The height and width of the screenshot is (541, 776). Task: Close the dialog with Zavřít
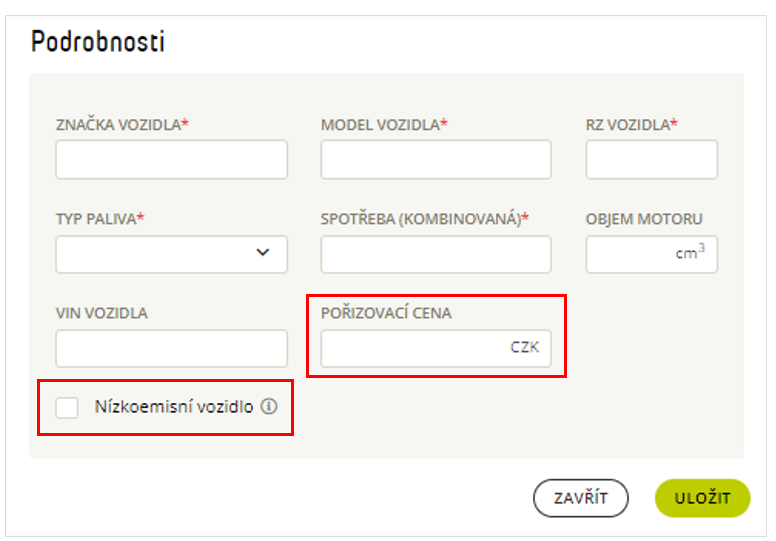tap(581, 498)
